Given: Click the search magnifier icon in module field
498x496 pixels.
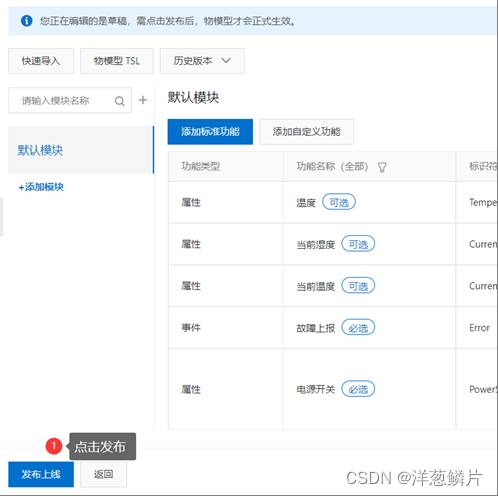Looking at the screenshot, I should tap(119, 101).
